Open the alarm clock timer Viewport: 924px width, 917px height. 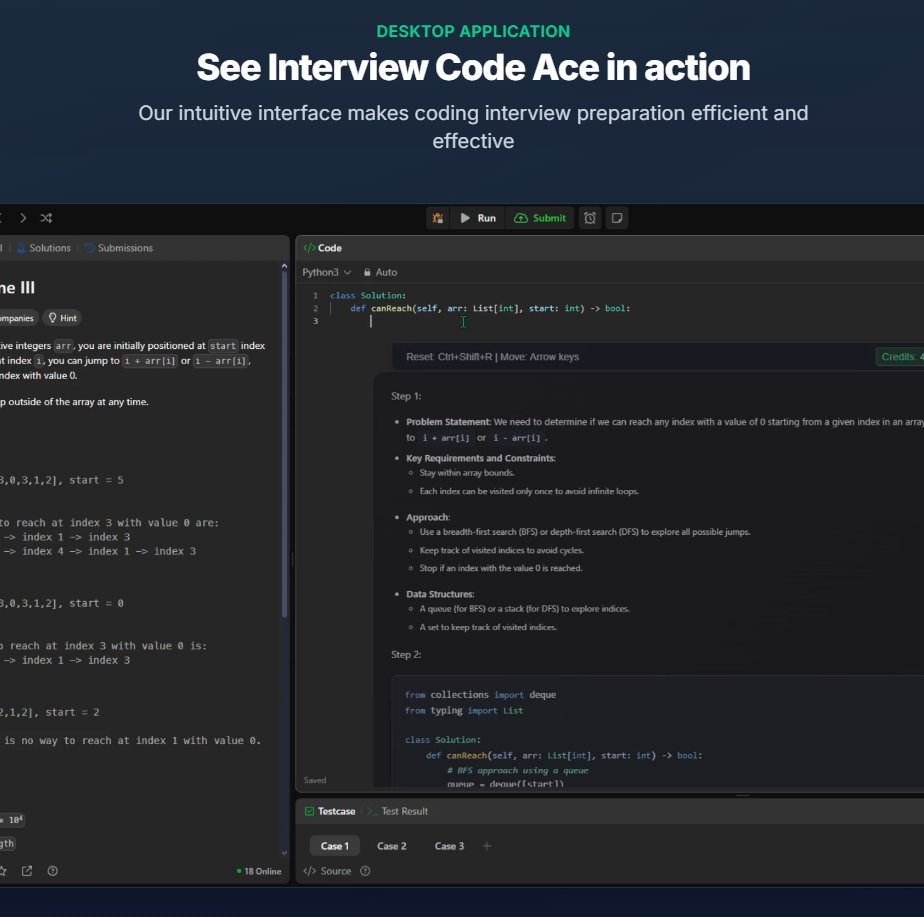(590, 218)
